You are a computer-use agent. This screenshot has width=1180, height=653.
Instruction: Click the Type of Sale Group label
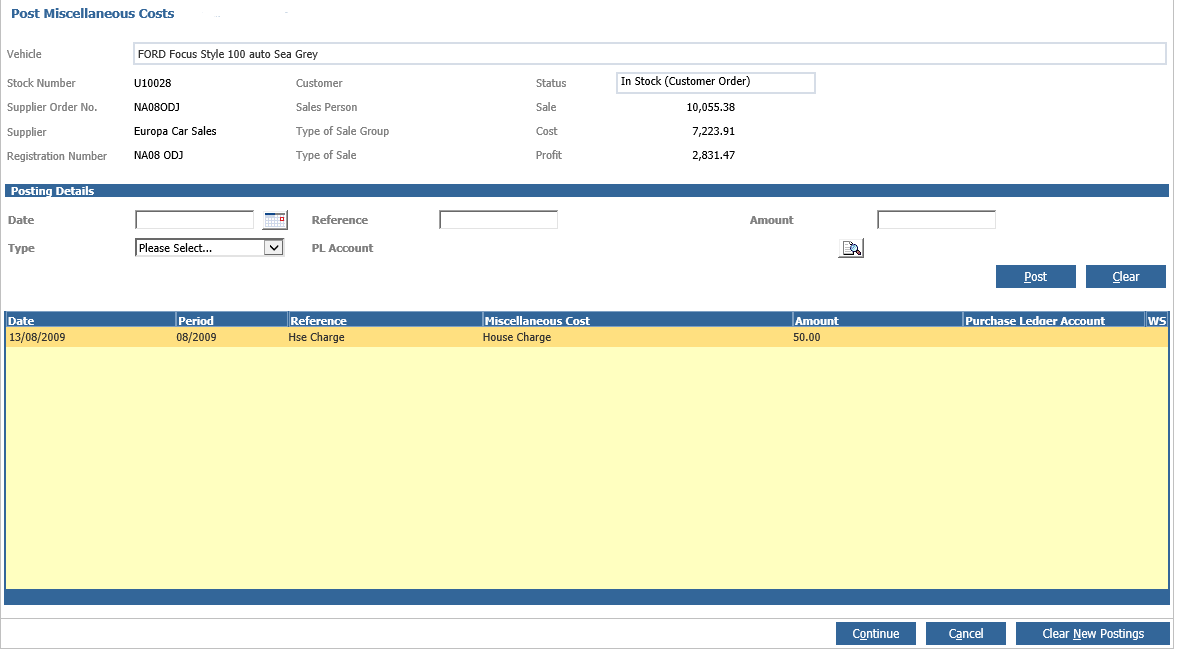point(342,131)
